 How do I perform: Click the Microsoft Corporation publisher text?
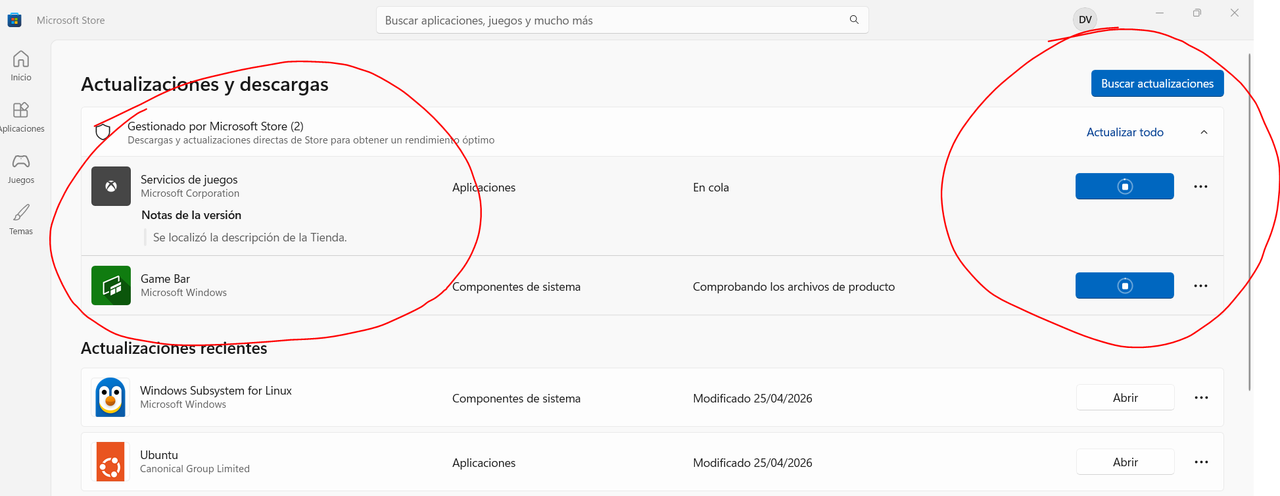pyautogui.click(x=190, y=193)
